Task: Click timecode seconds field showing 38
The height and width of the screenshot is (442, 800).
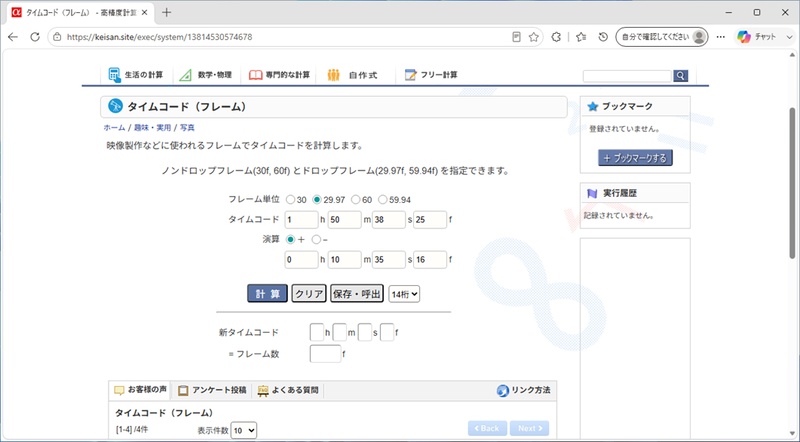Action: pyautogui.click(x=389, y=219)
